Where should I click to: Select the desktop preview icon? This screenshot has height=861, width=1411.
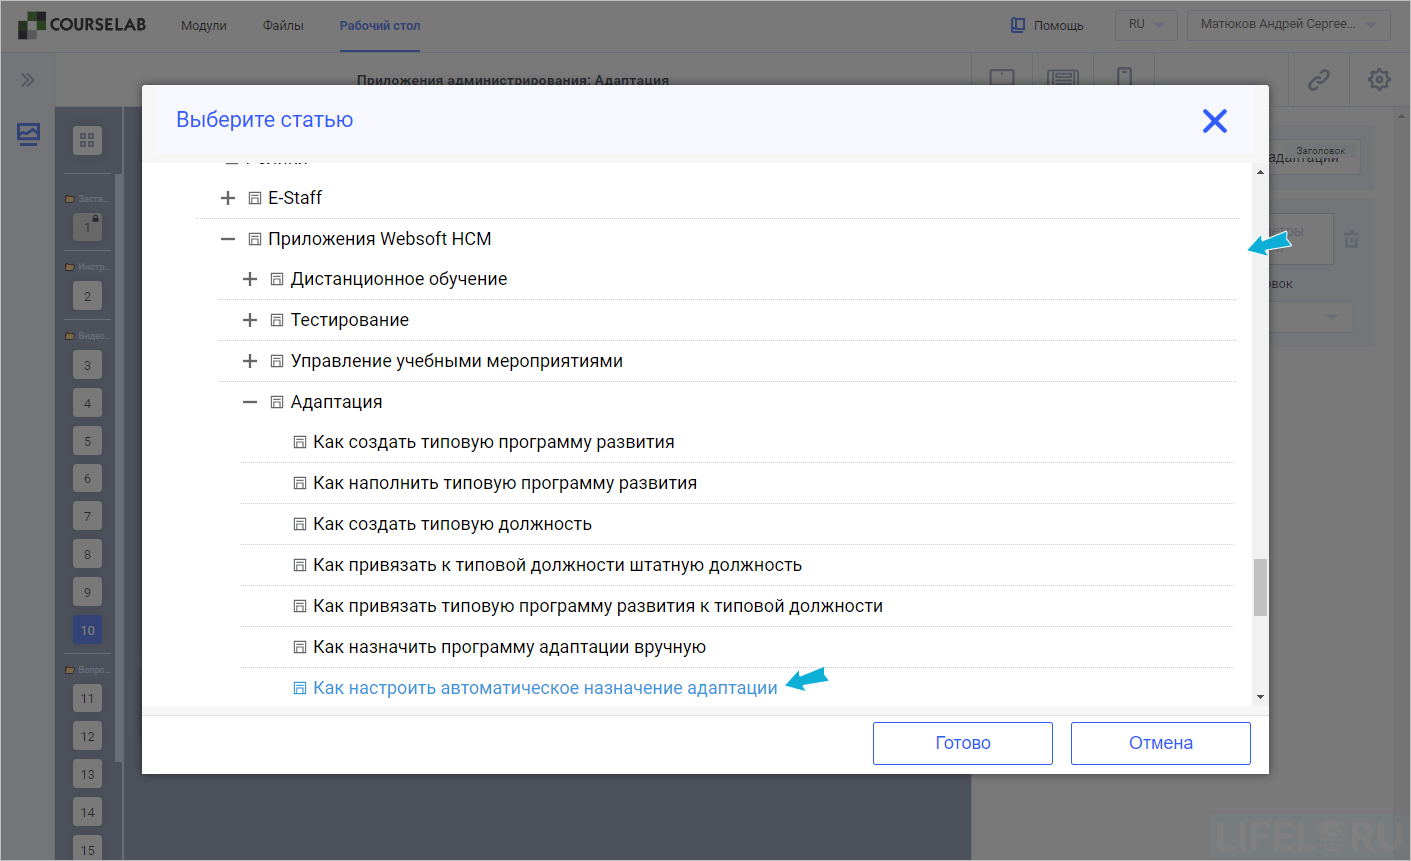tap(1062, 79)
